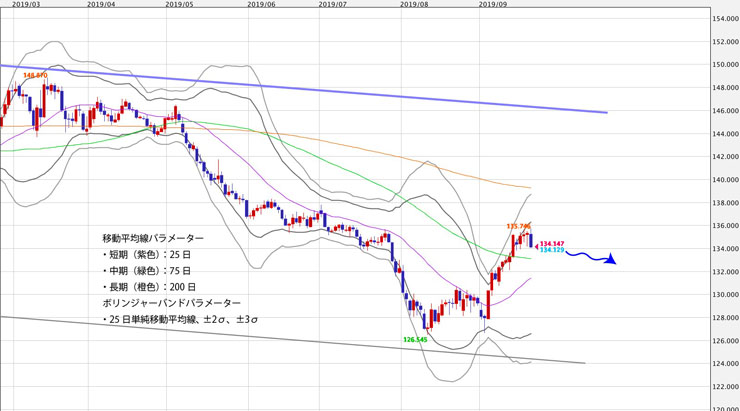Click the 150.000 price axis label
This screenshot has height=411, width=740.
click(x=726, y=65)
